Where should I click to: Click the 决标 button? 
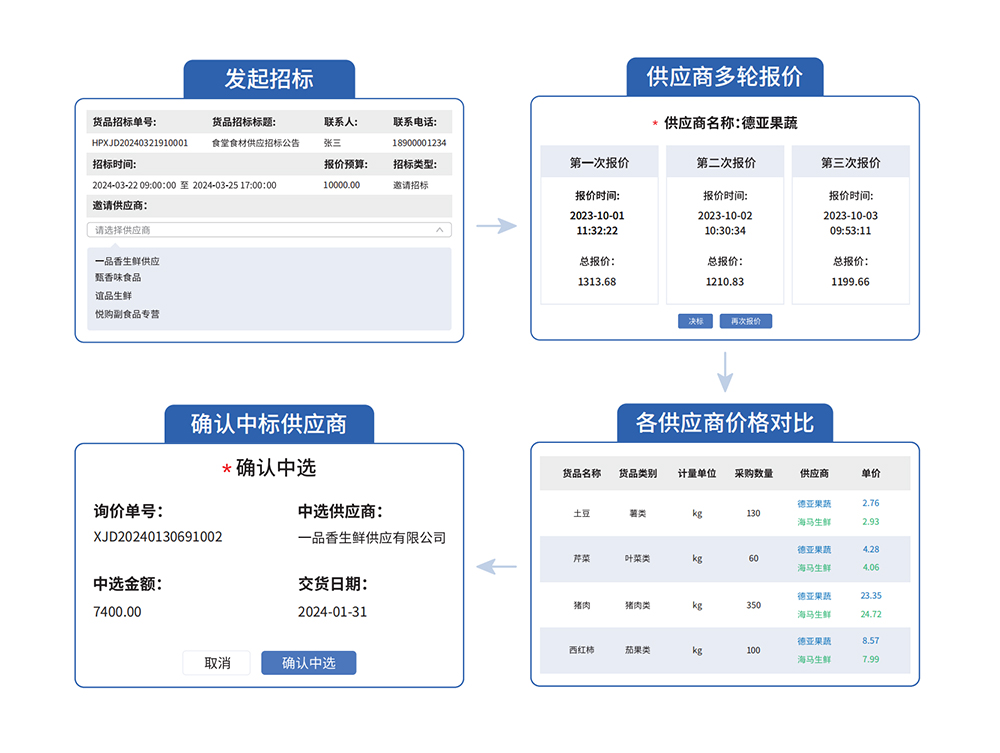(x=695, y=321)
